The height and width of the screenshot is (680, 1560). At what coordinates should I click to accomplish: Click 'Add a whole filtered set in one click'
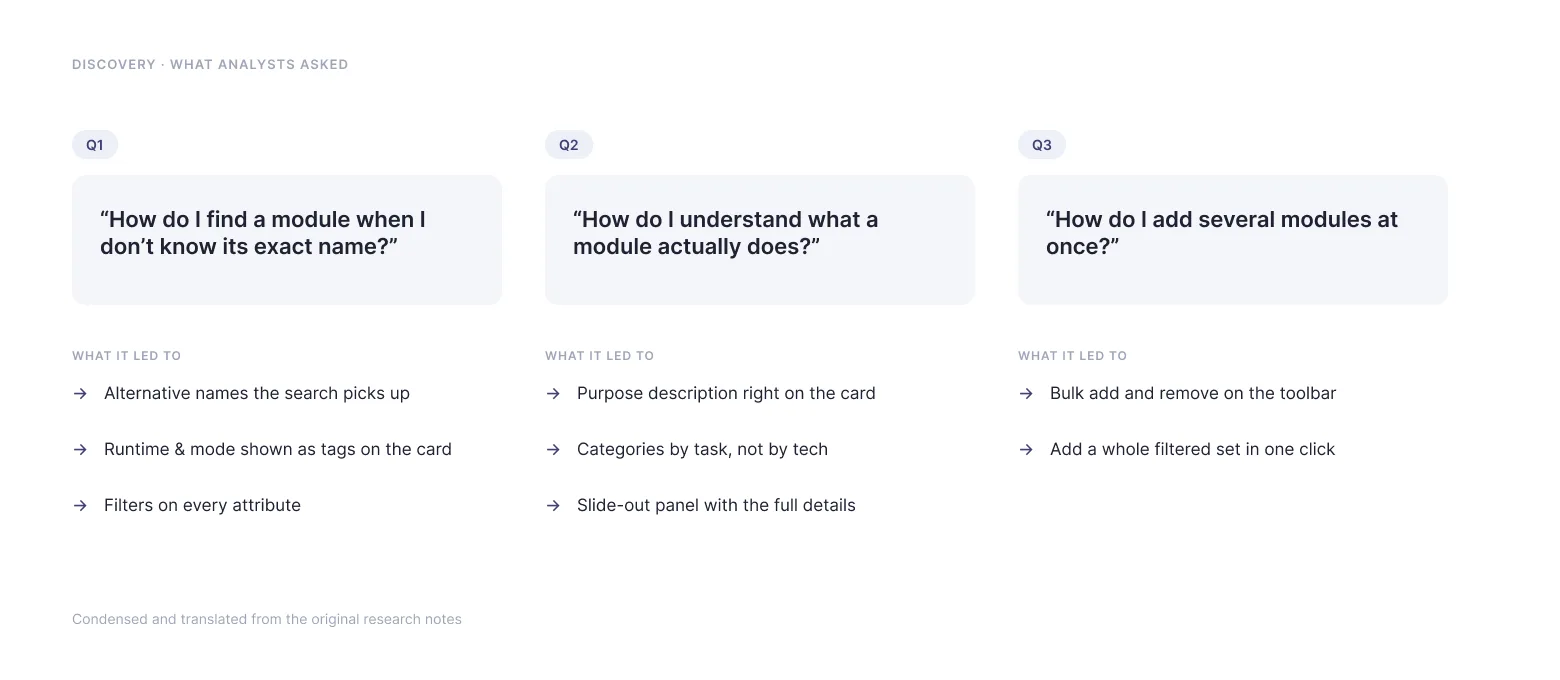tap(1192, 450)
